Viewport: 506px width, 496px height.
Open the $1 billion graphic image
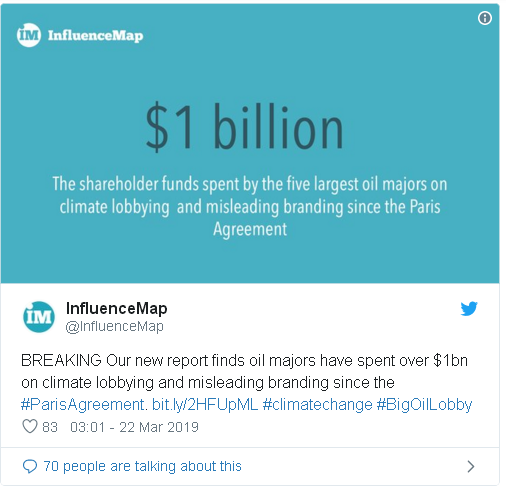[x=250, y=144]
